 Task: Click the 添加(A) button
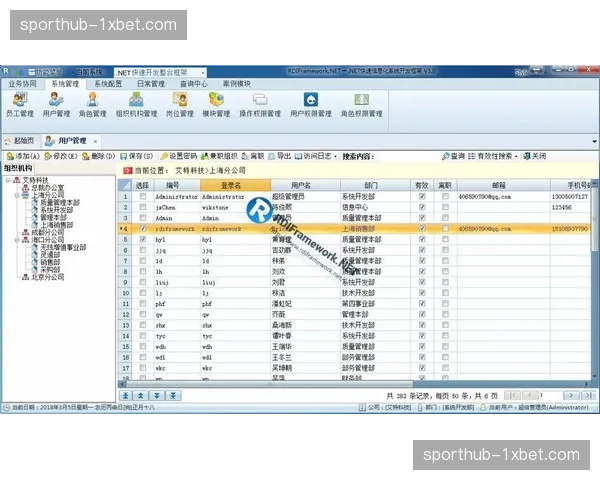pos(22,156)
